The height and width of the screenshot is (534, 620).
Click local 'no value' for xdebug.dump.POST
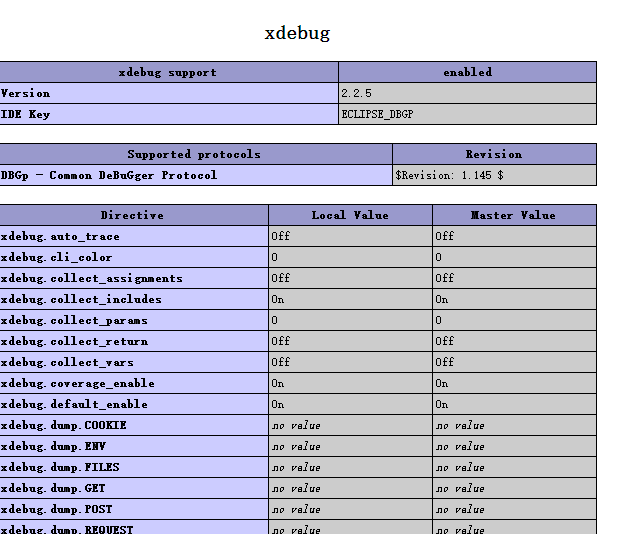[296, 509]
